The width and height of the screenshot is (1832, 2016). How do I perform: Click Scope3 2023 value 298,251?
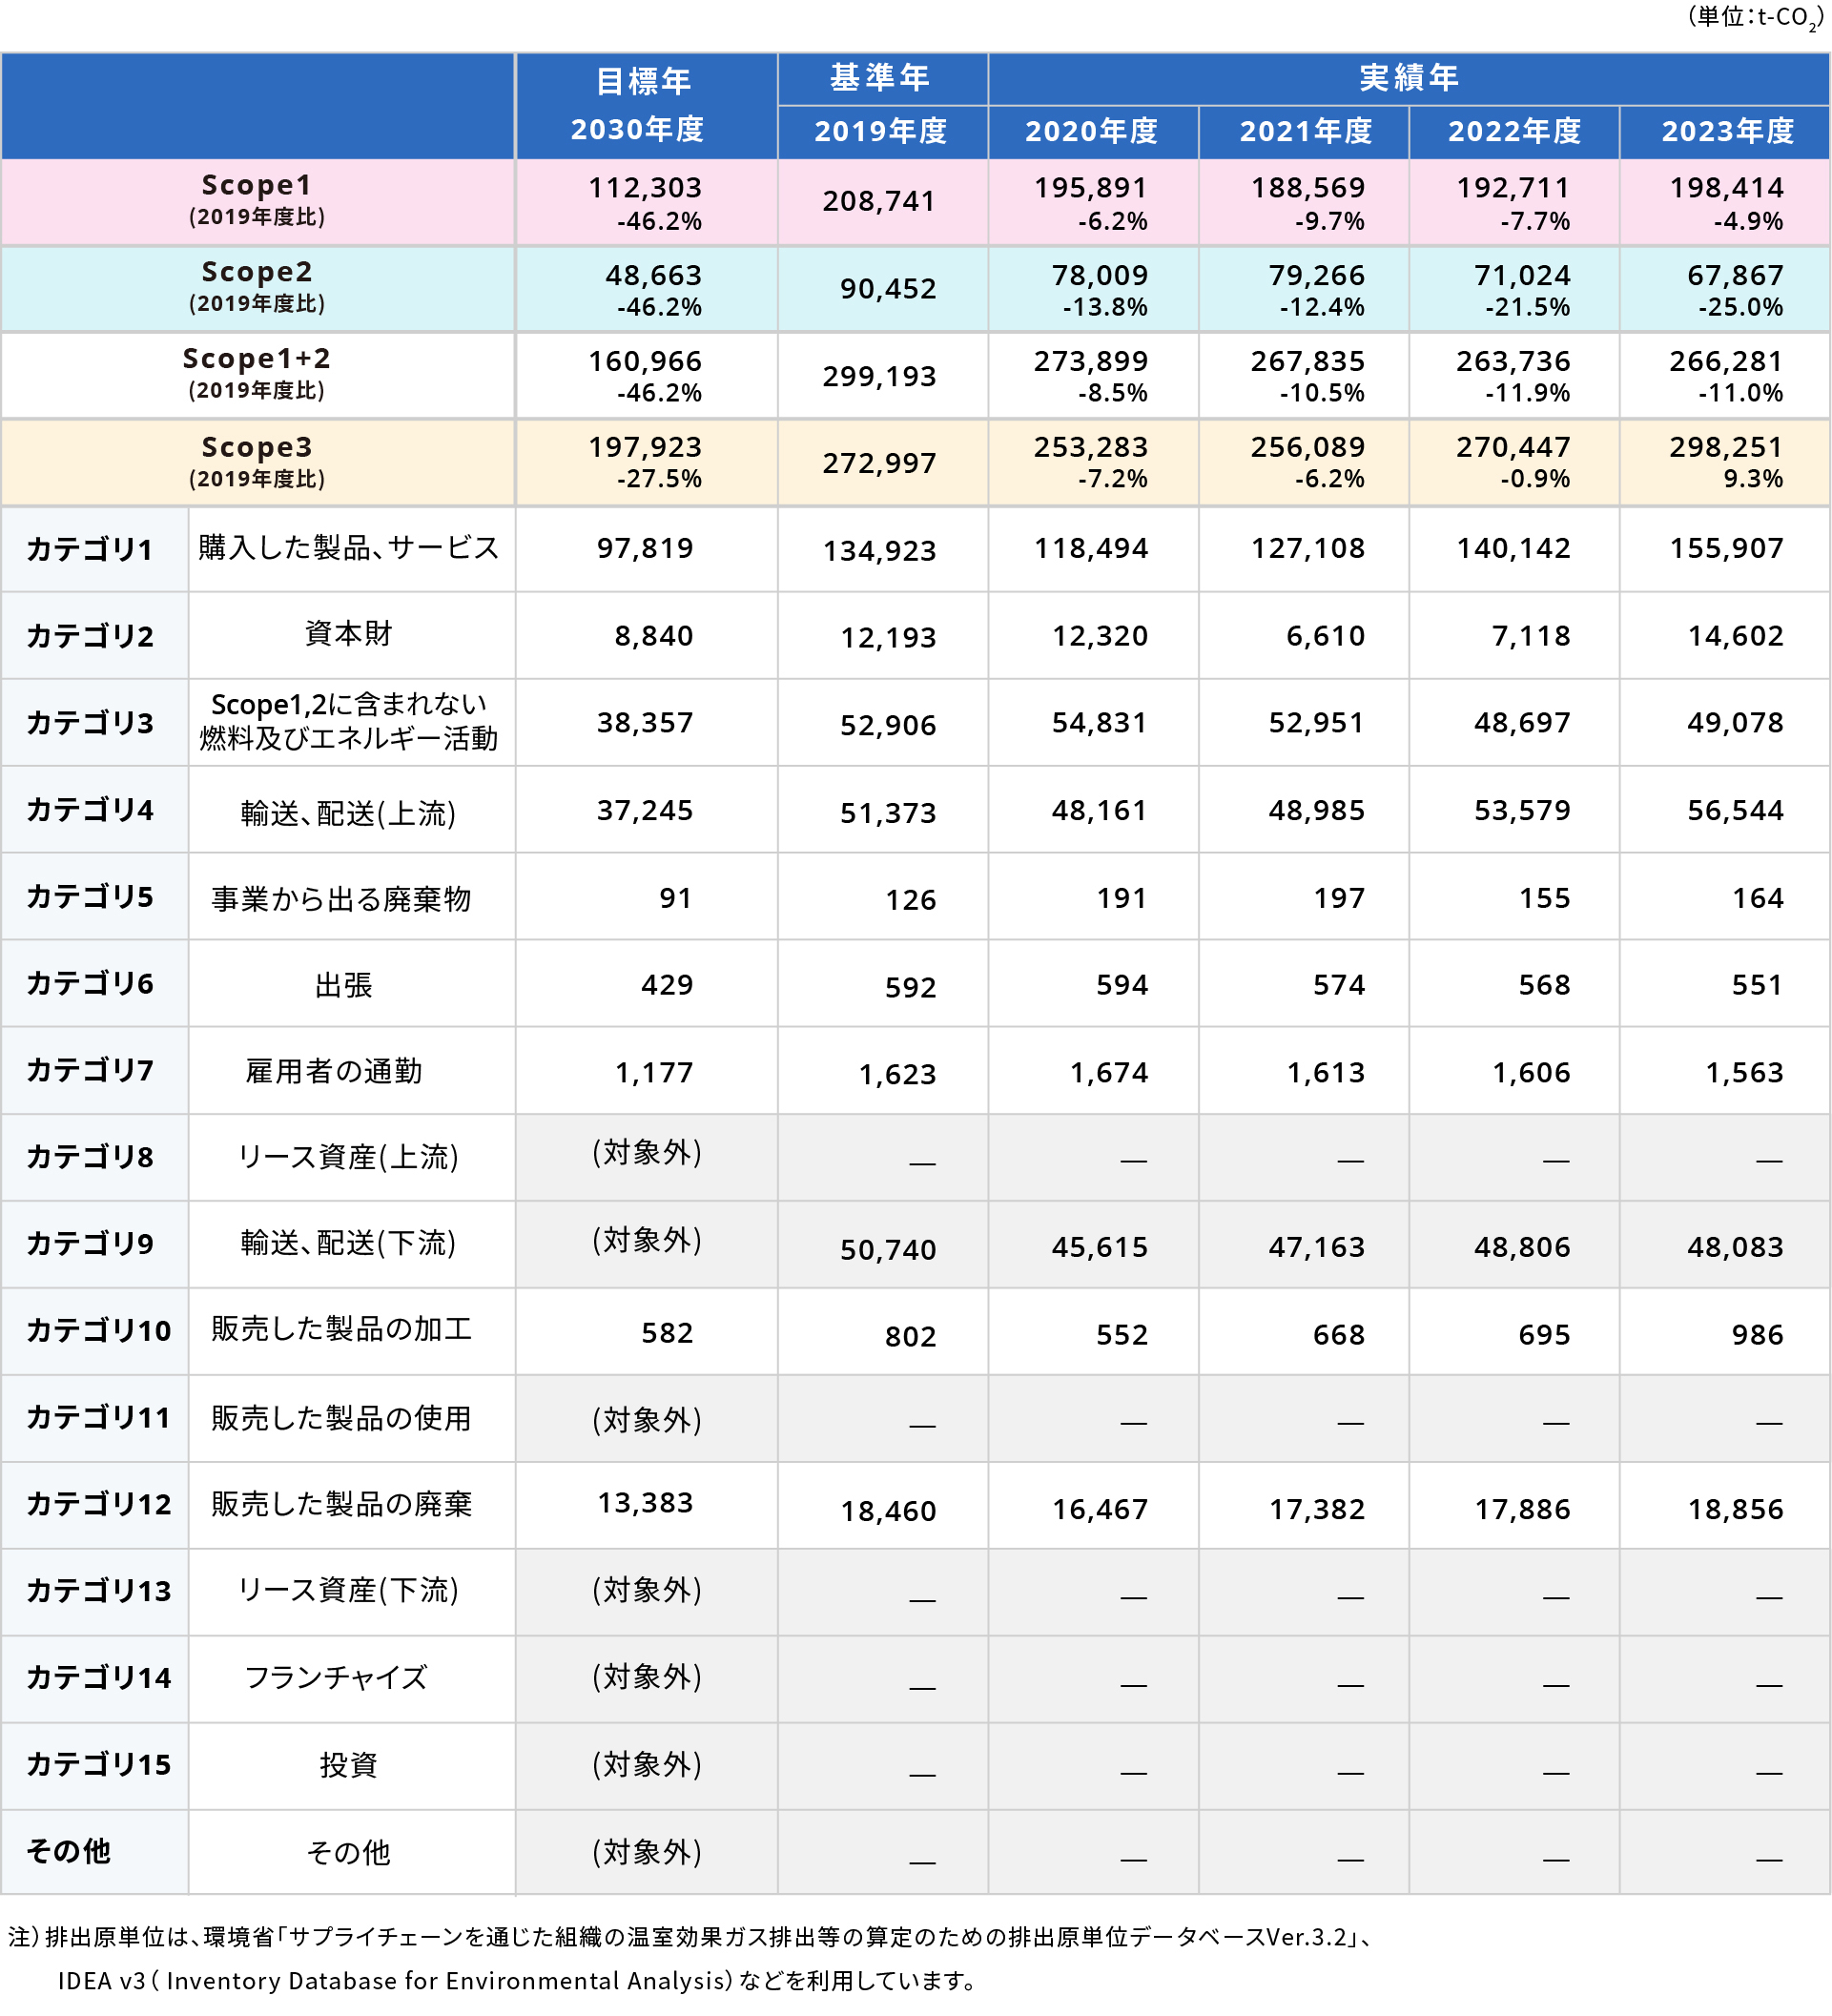coord(1726,447)
